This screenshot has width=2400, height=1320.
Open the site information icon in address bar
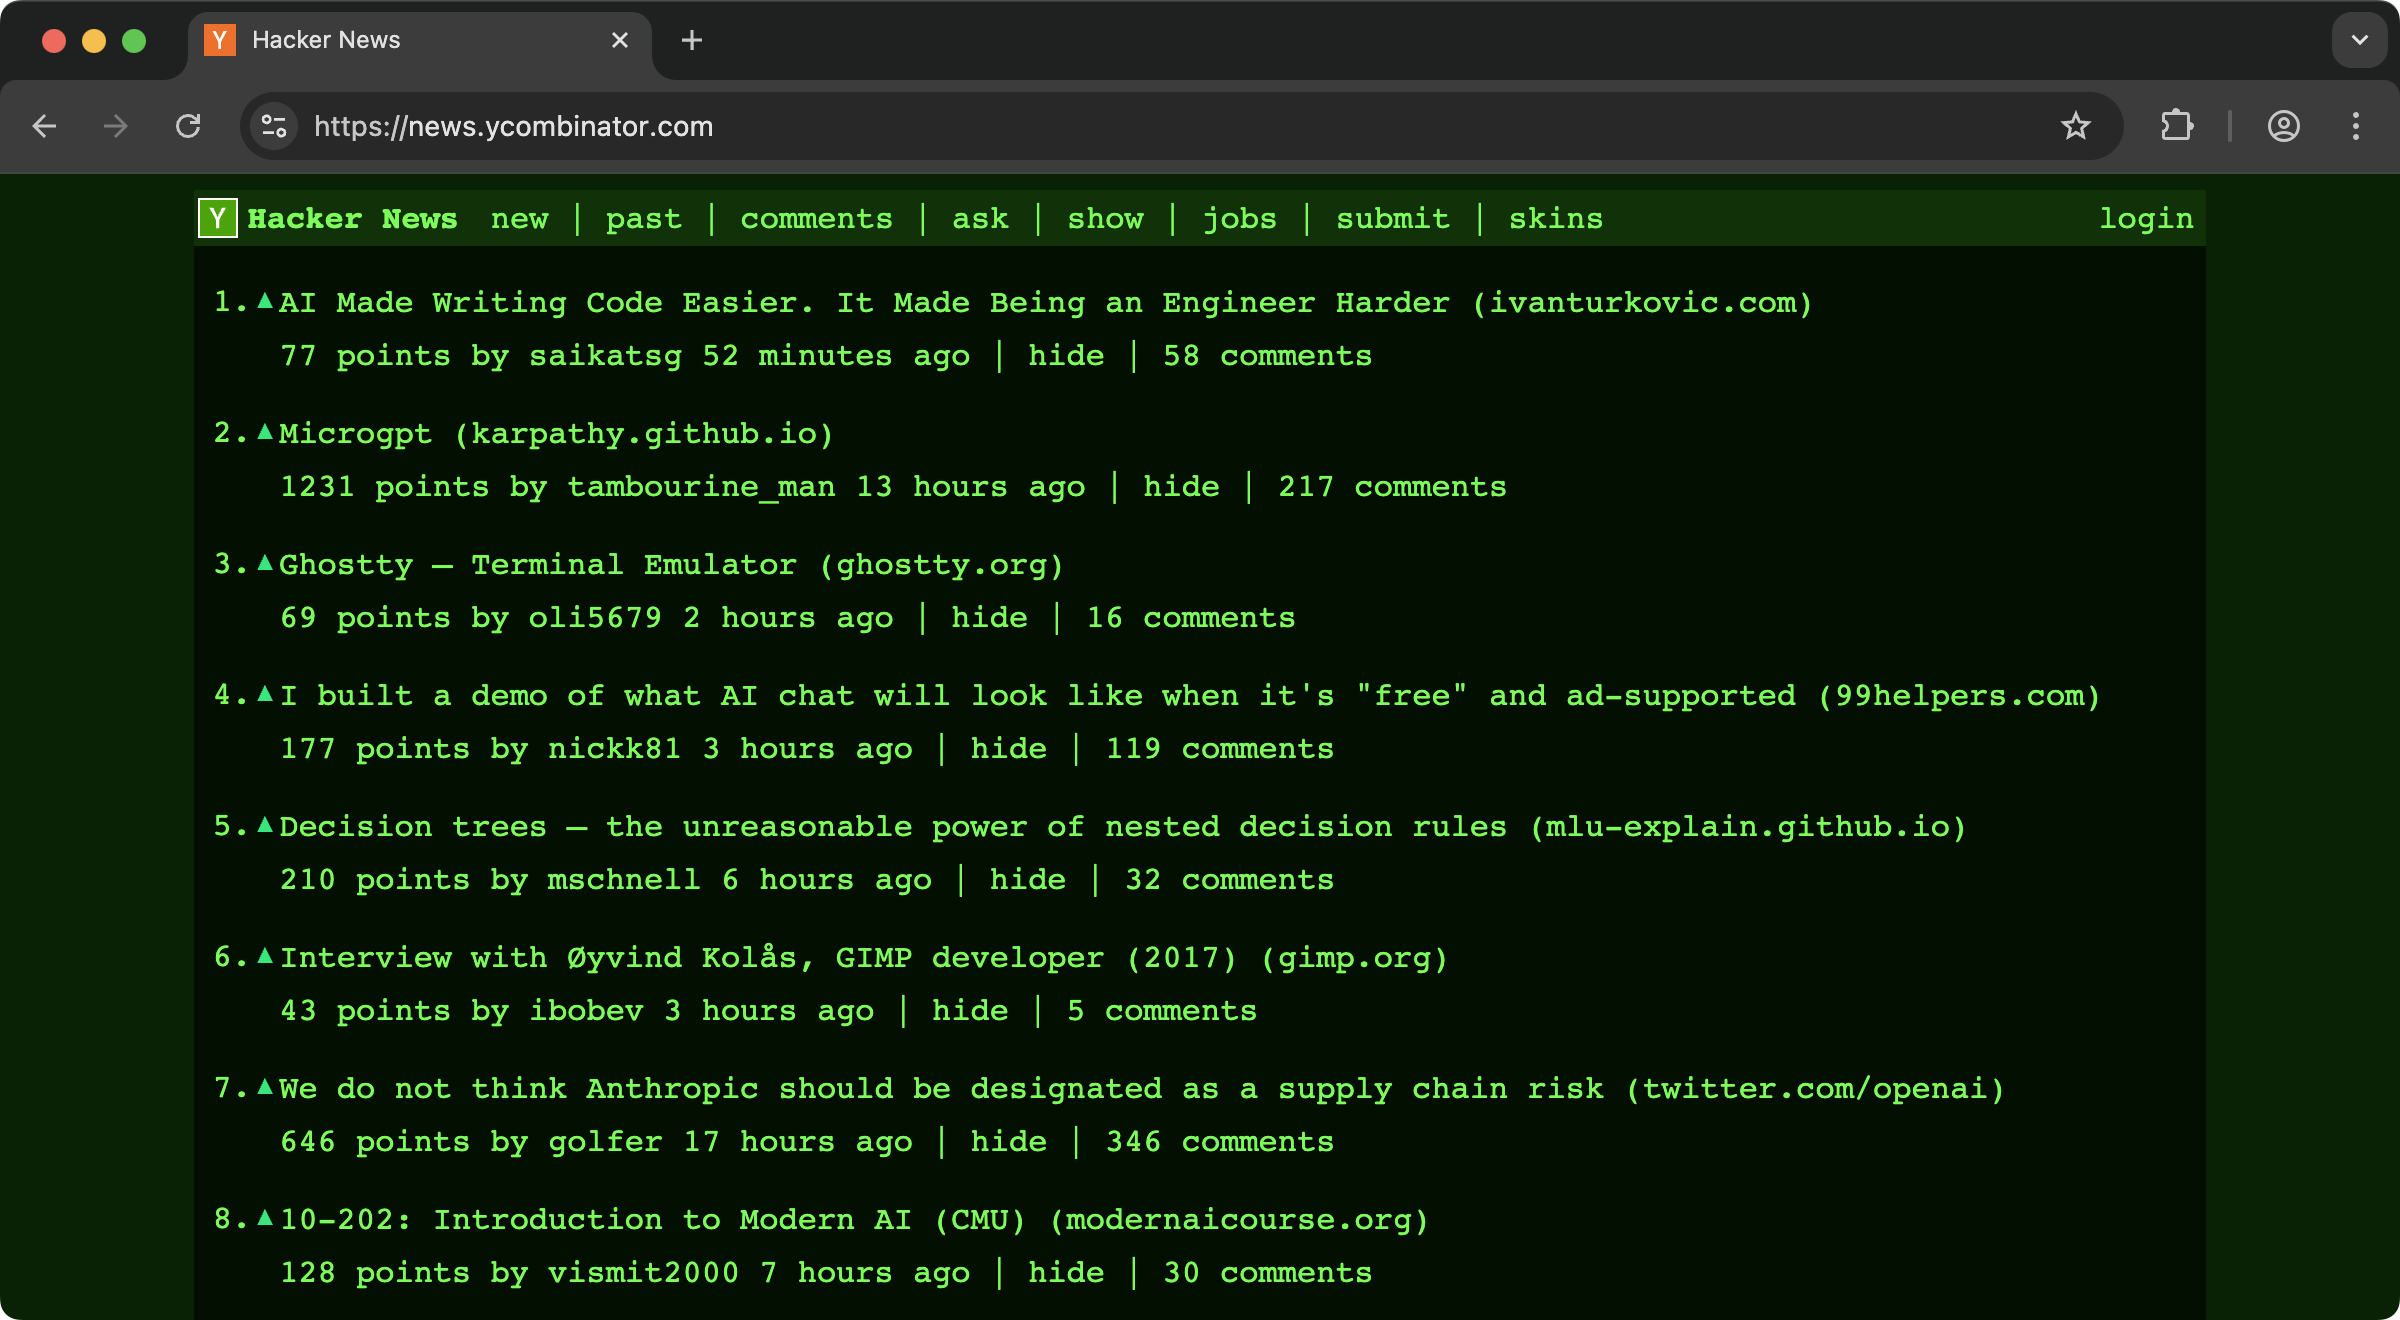coord(274,126)
